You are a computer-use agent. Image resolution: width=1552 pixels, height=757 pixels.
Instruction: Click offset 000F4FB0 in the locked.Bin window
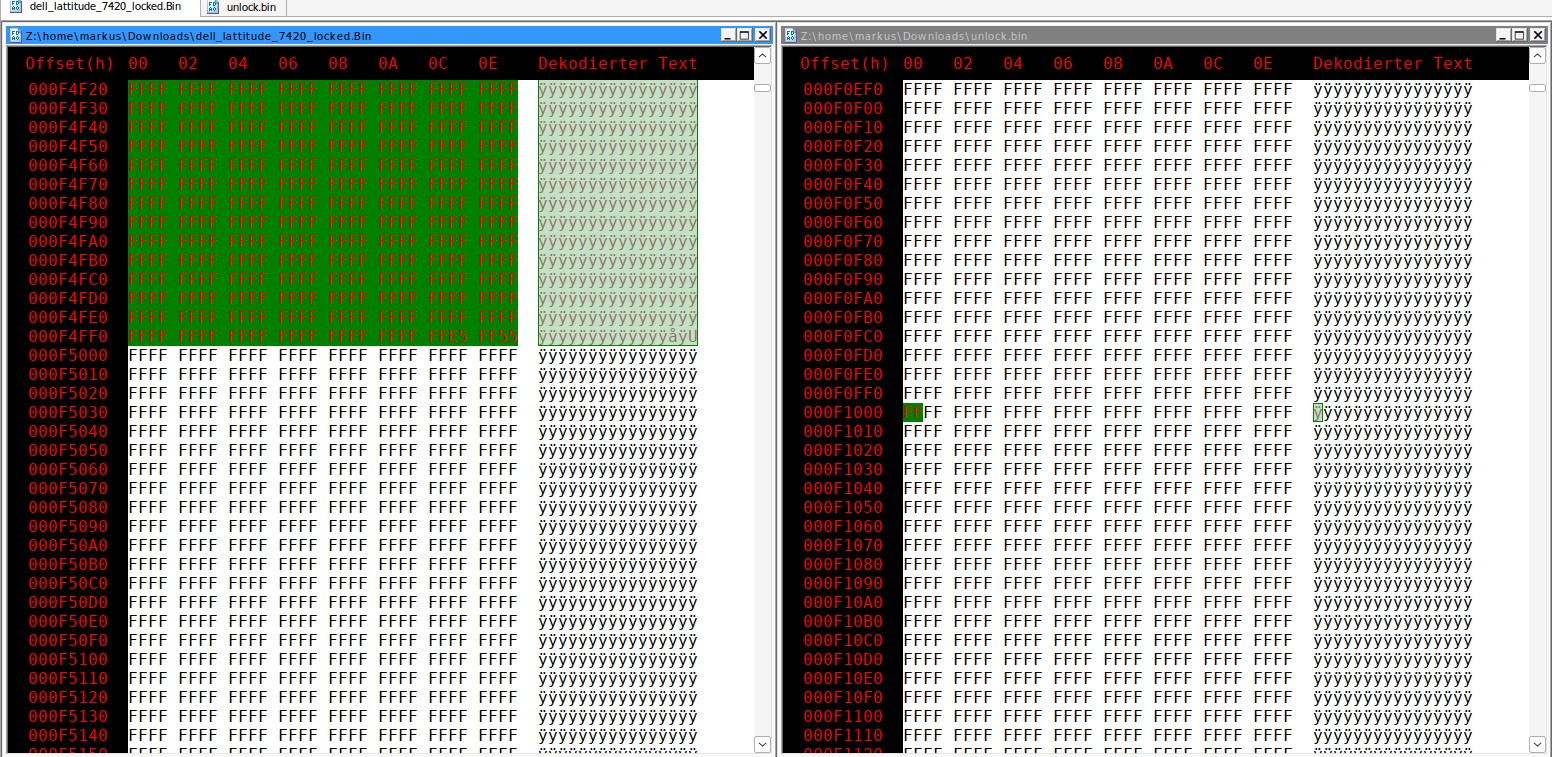click(68, 261)
